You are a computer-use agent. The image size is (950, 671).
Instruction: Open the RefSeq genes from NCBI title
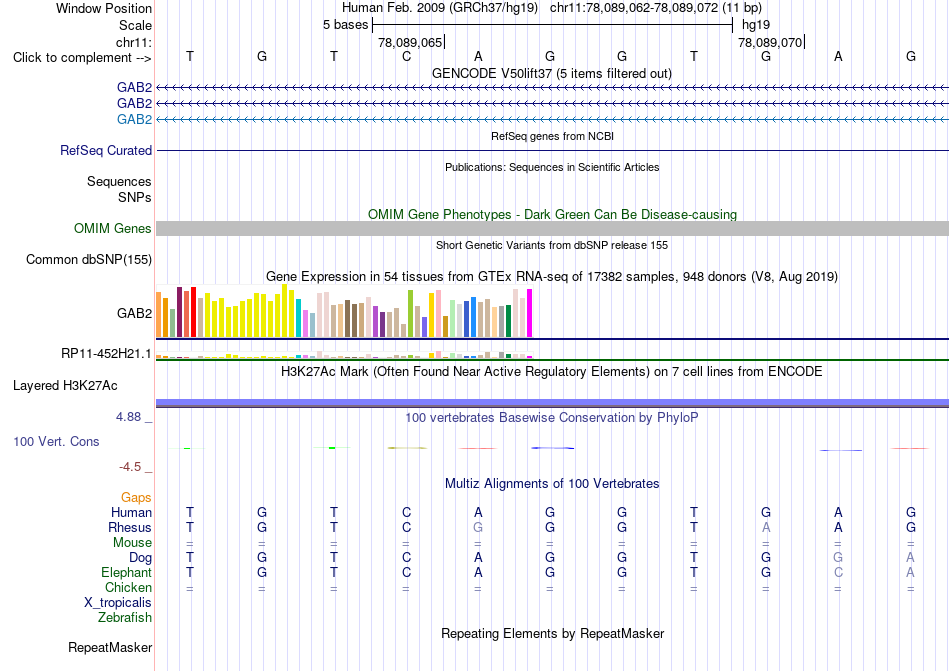552,136
